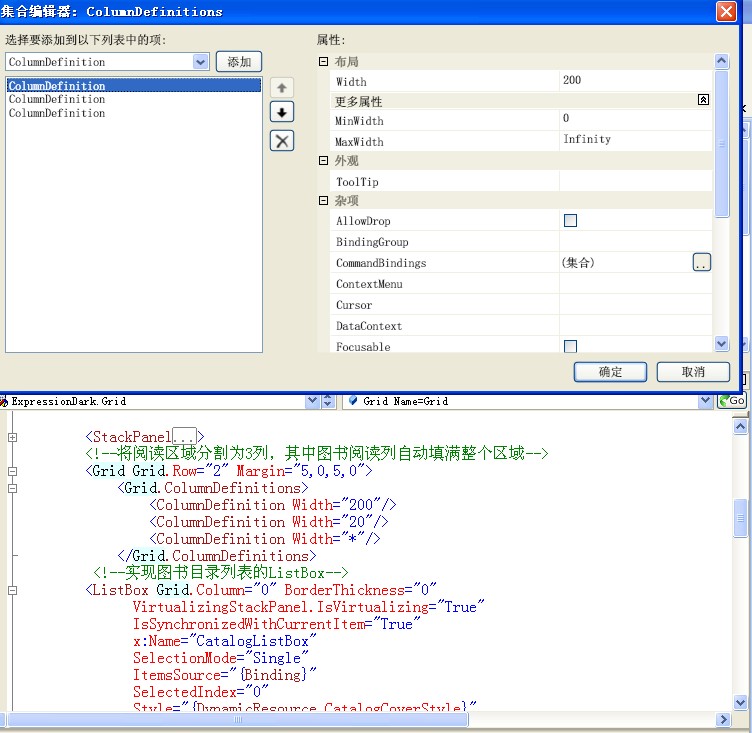Click SelectedIndex="0" code line

(201, 692)
